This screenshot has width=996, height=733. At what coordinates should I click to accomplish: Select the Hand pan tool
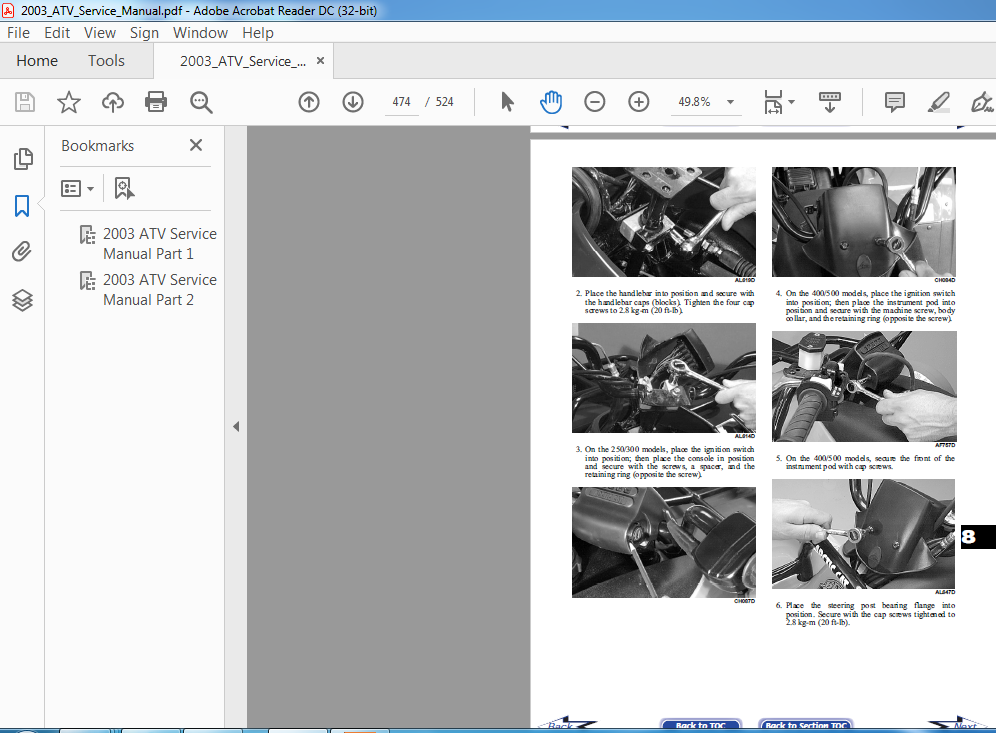551,102
